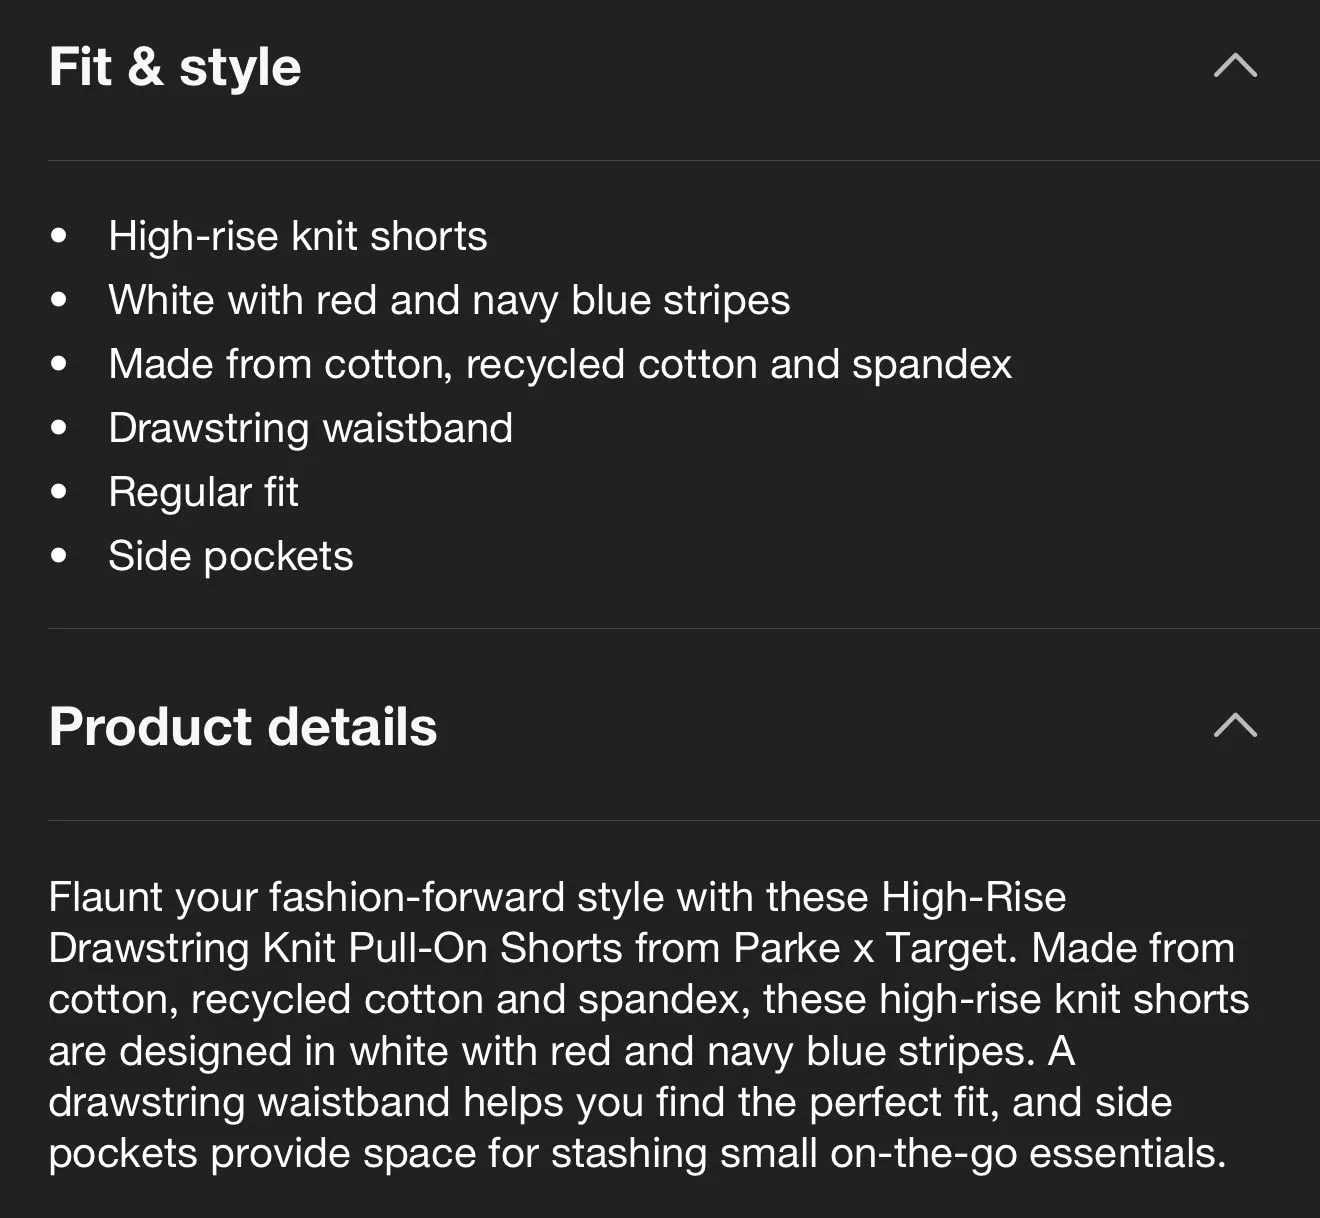Click the Side pockets bullet item
Image resolution: width=1320 pixels, height=1218 pixels.
(231, 556)
